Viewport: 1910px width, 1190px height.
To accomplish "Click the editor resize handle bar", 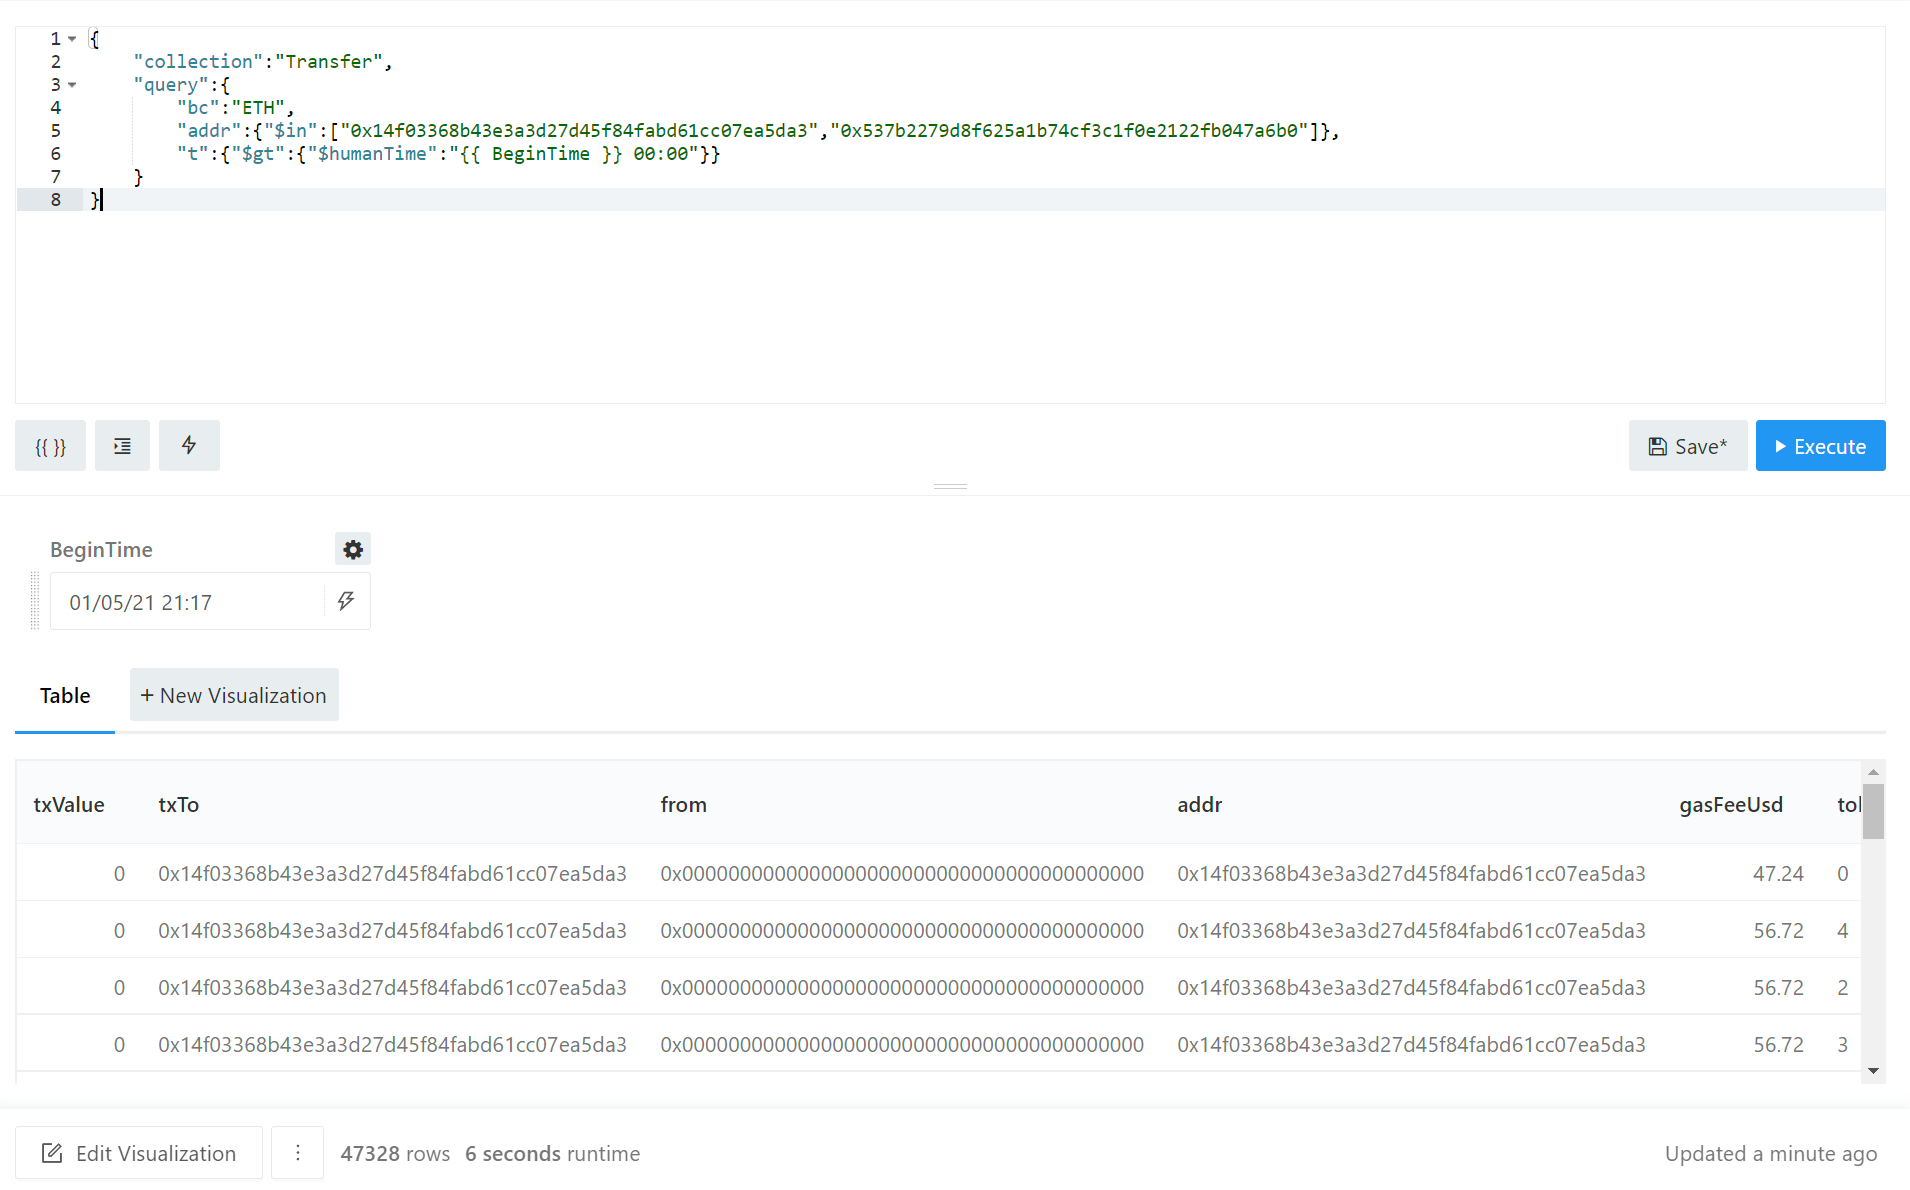I will pyautogui.click(x=950, y=486).
